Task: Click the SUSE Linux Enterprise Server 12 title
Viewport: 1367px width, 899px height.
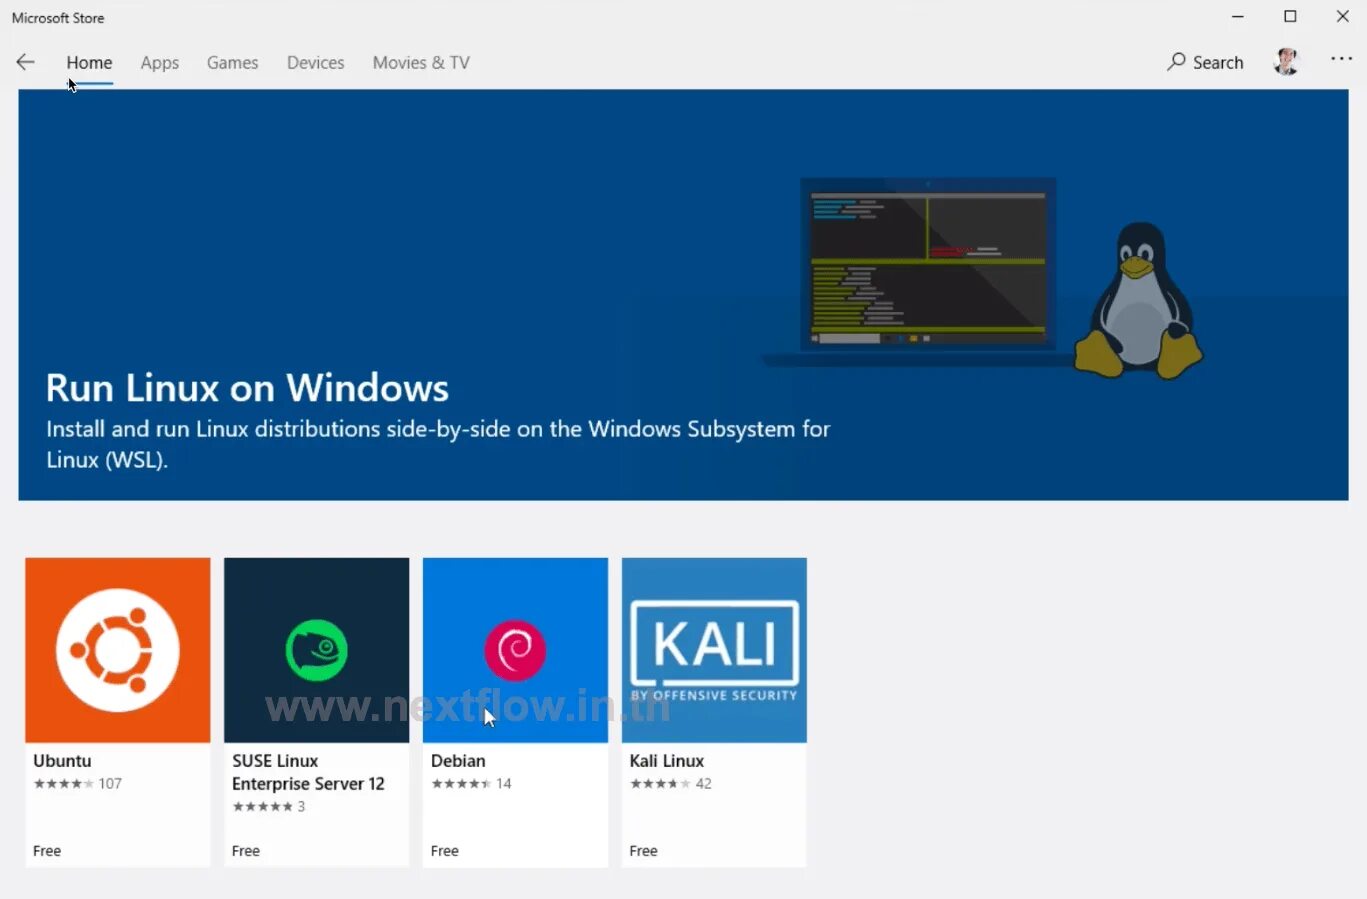Action: point(308,772)
